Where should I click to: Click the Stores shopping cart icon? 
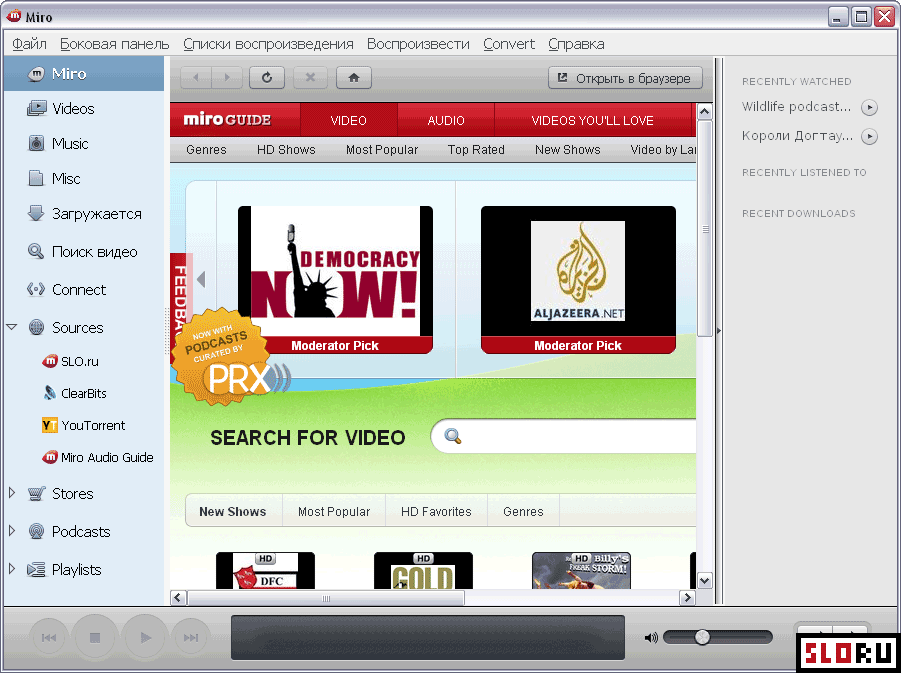(36, 493)
